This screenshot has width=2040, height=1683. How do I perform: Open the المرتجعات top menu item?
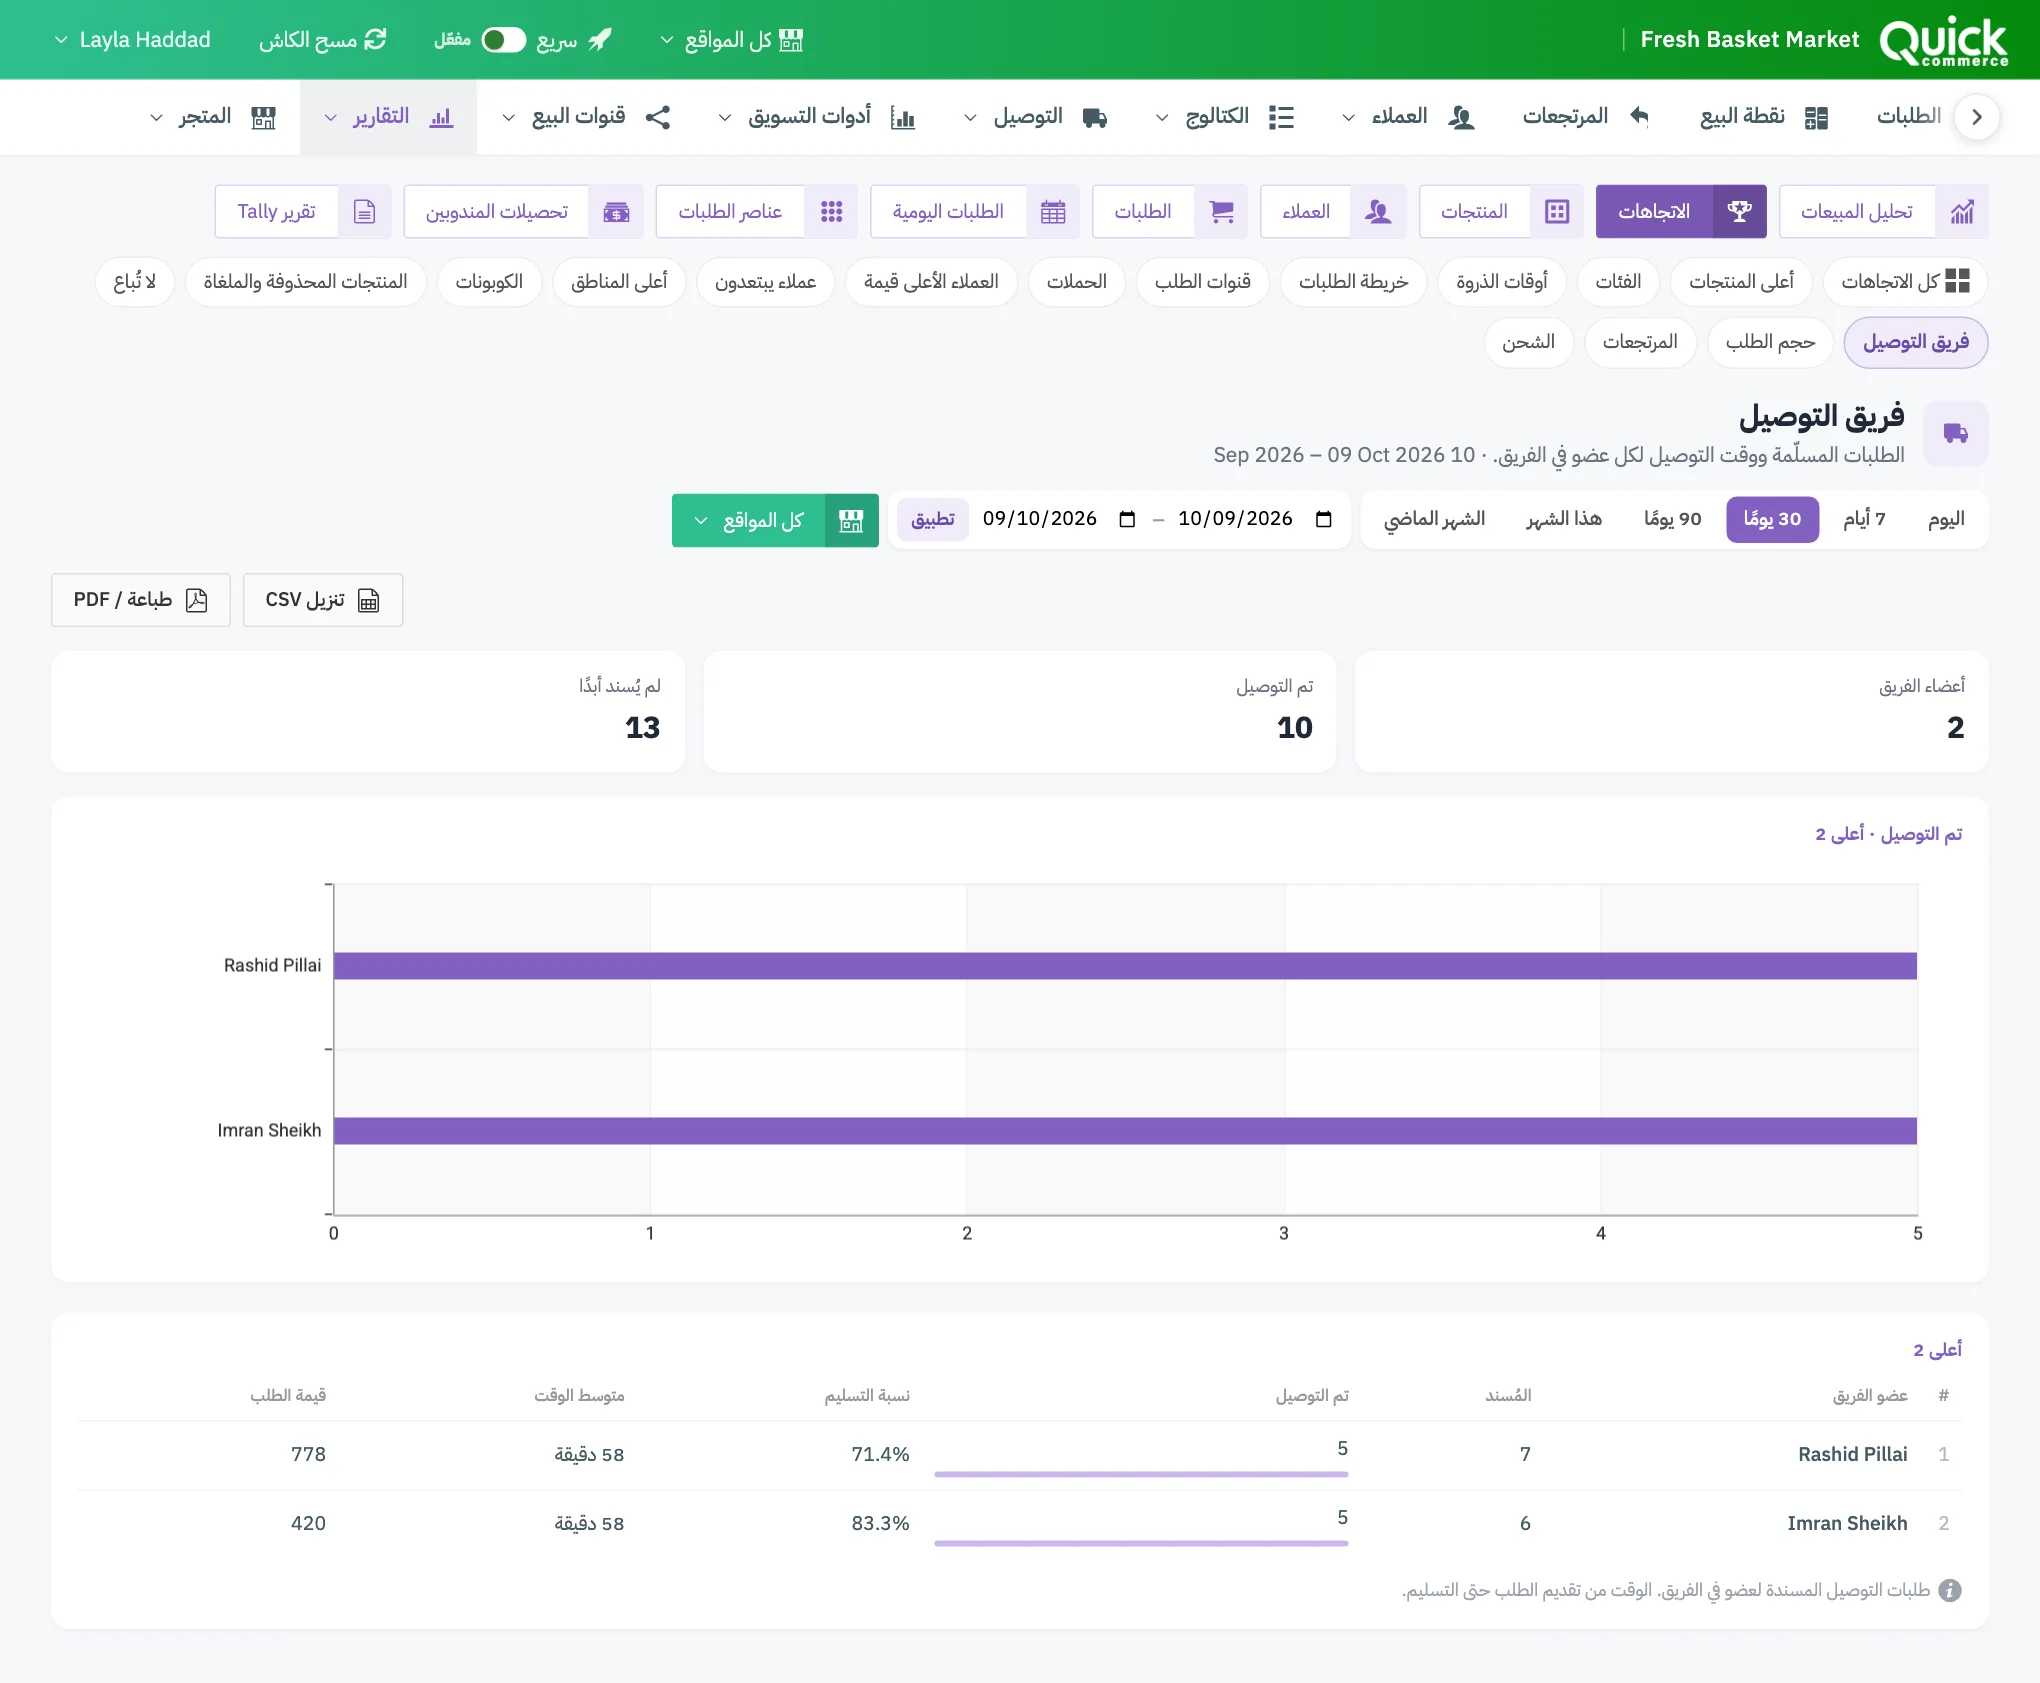(x=1585, y=117)
